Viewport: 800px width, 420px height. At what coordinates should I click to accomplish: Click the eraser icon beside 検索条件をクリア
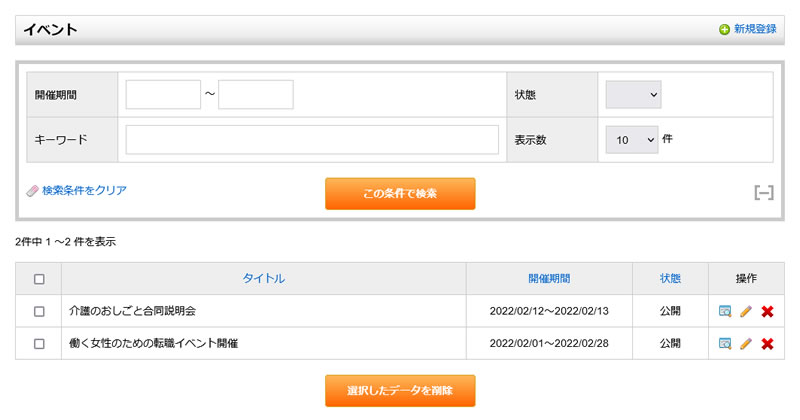click(32, 190)
